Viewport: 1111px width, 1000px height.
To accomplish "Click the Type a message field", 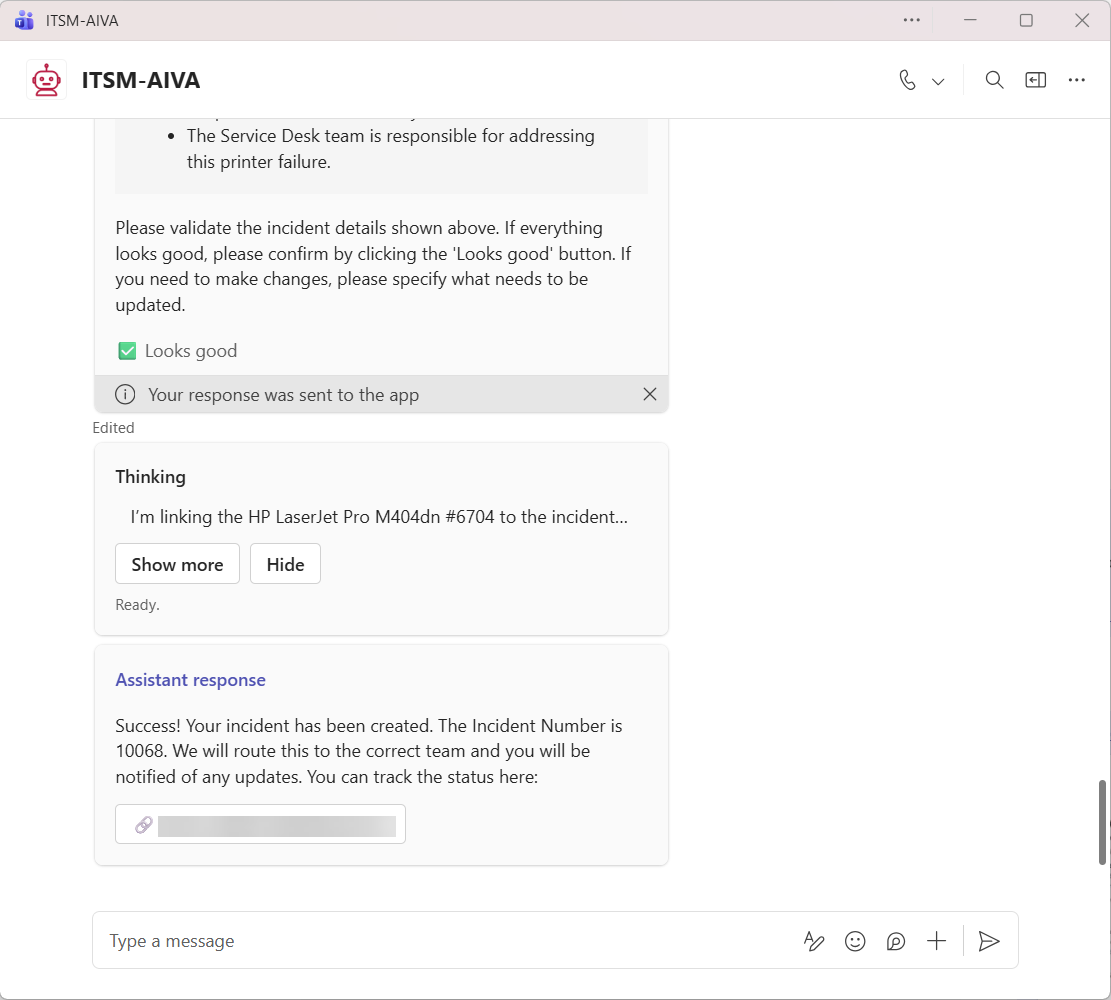I will point(440,941).
